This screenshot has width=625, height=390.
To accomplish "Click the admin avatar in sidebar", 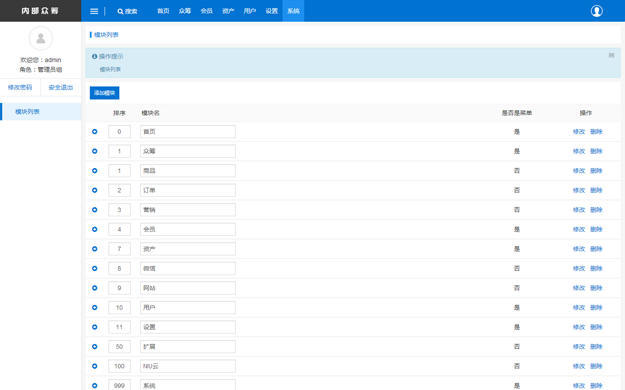I will (x=41, y=38).
